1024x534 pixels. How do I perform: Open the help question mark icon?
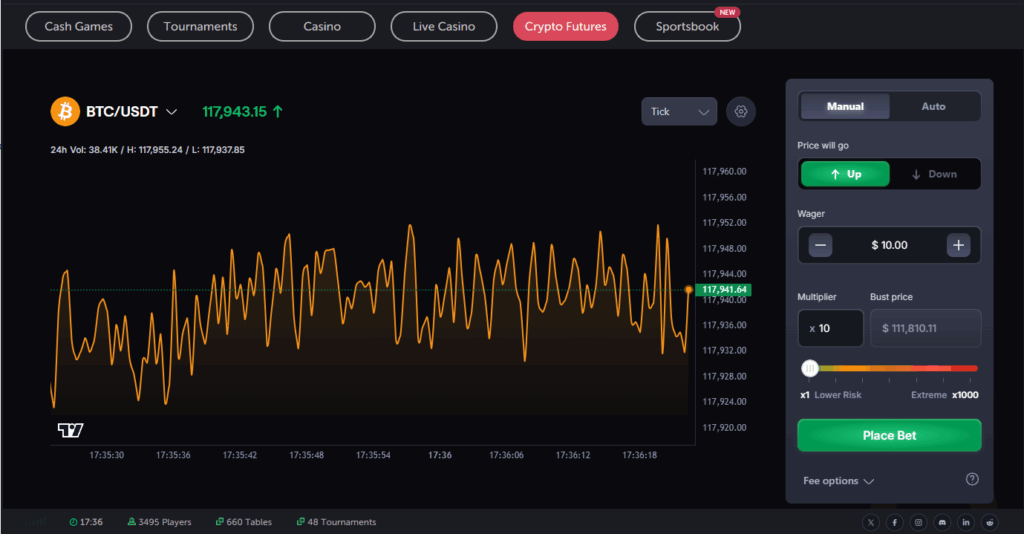coord(972,479)
